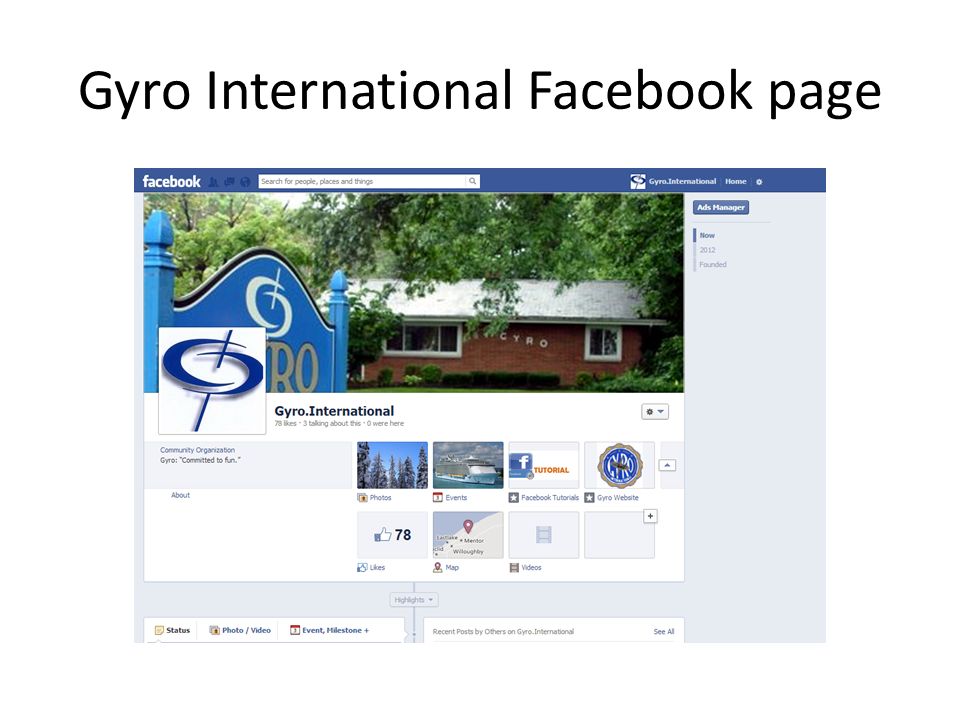Click the Likes label link
The height and width of the screenshot is (720, 960).
(x=377, y=568)
